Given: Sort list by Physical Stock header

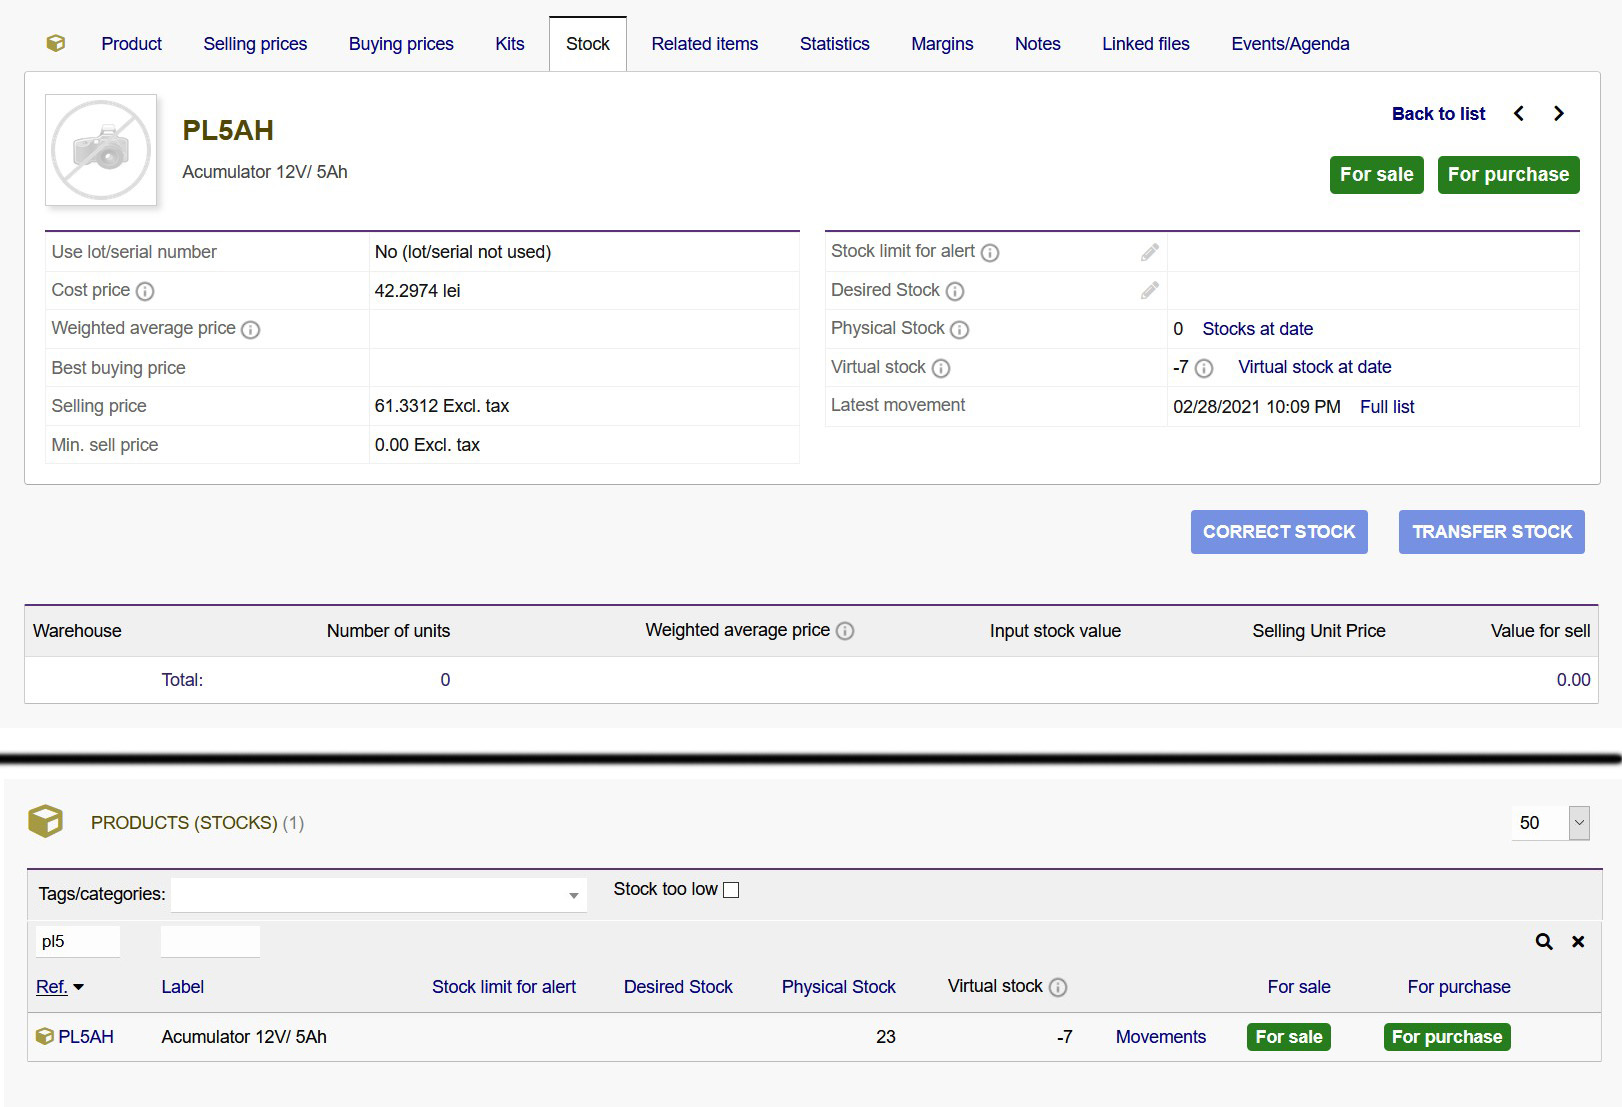Looking at the screenshot, I should 839,987.
